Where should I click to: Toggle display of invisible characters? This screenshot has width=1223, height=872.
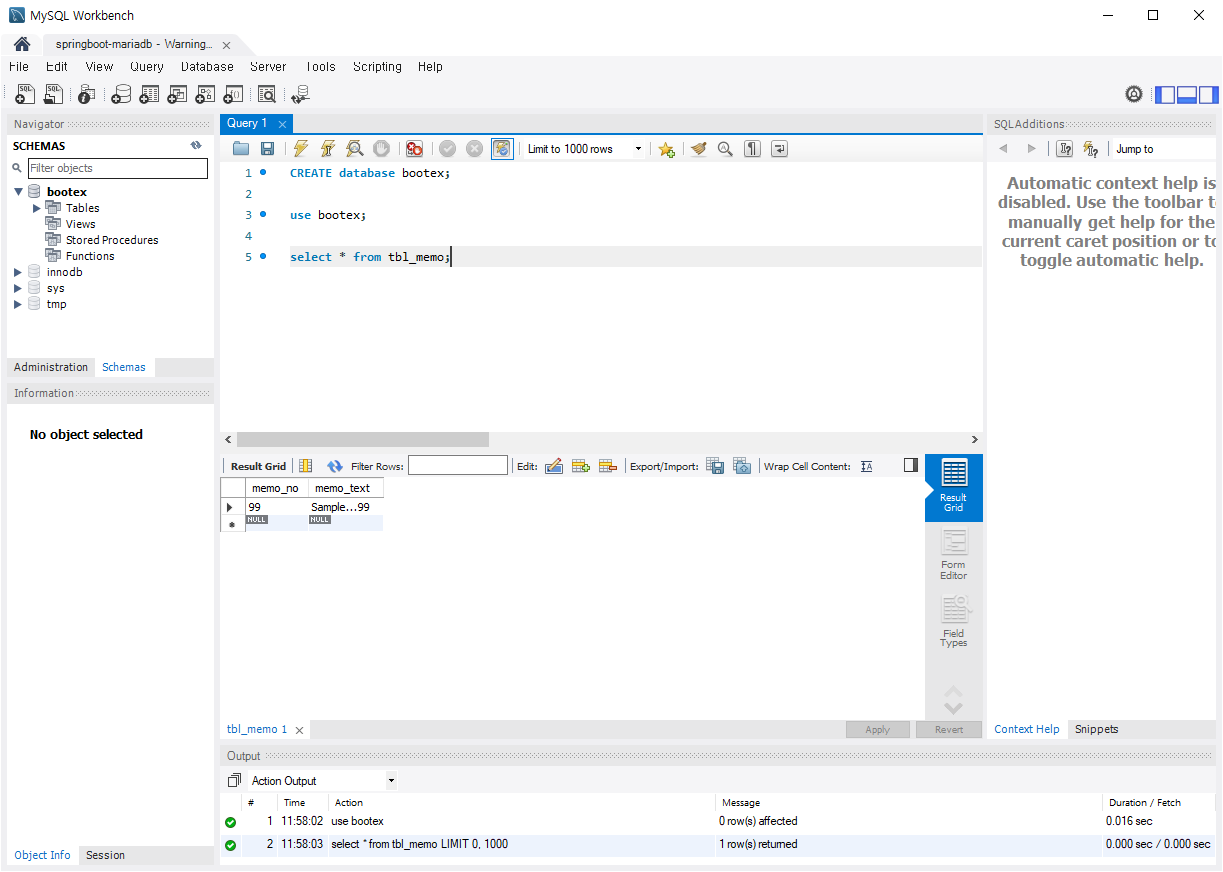click(x=752, y=149)
